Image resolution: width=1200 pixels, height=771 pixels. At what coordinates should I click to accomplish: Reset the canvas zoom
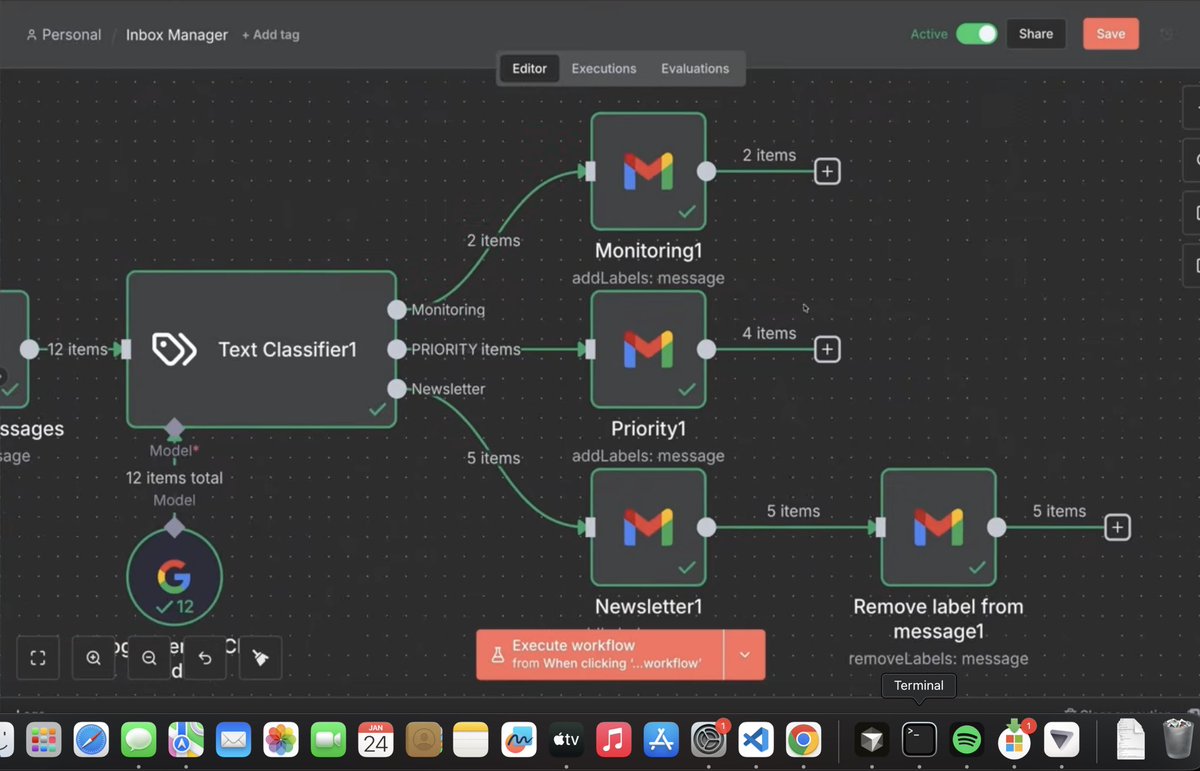tap(205, 658)
